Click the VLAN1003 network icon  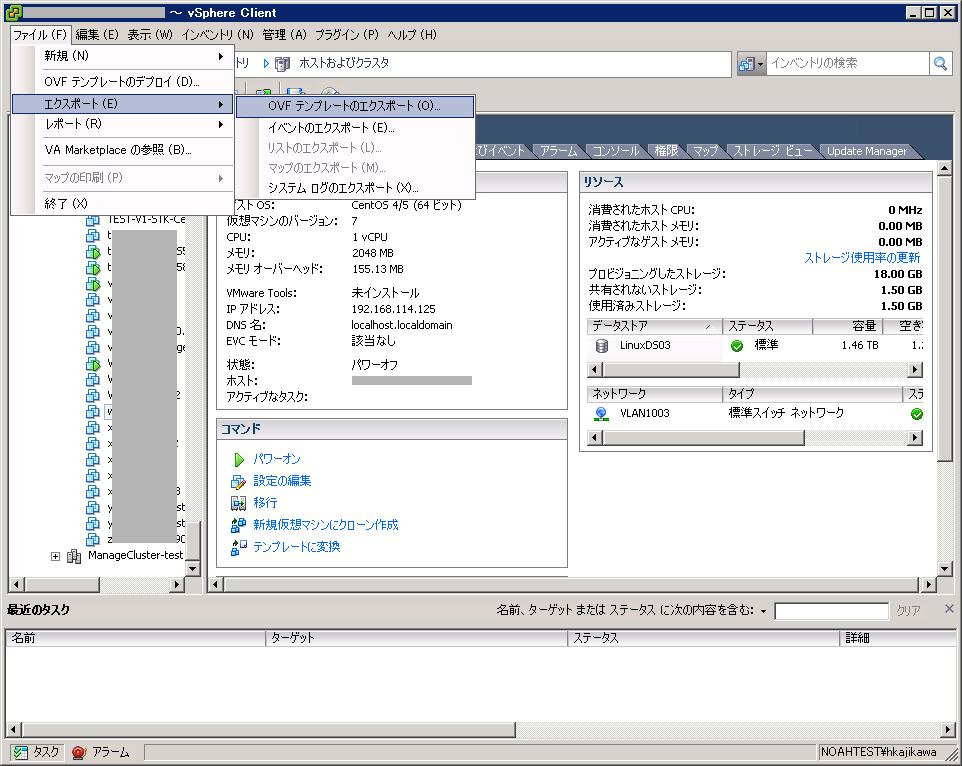[x=602, y=414]
